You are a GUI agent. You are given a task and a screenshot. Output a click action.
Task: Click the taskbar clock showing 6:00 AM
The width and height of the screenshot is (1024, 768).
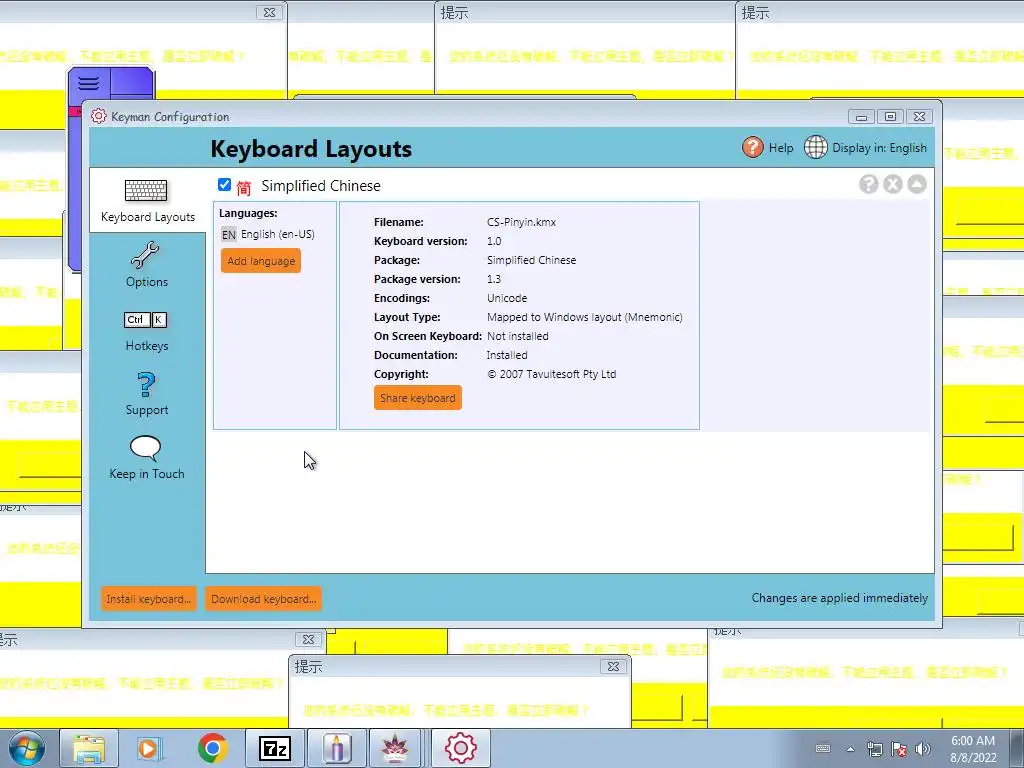(x=973, y=749)
